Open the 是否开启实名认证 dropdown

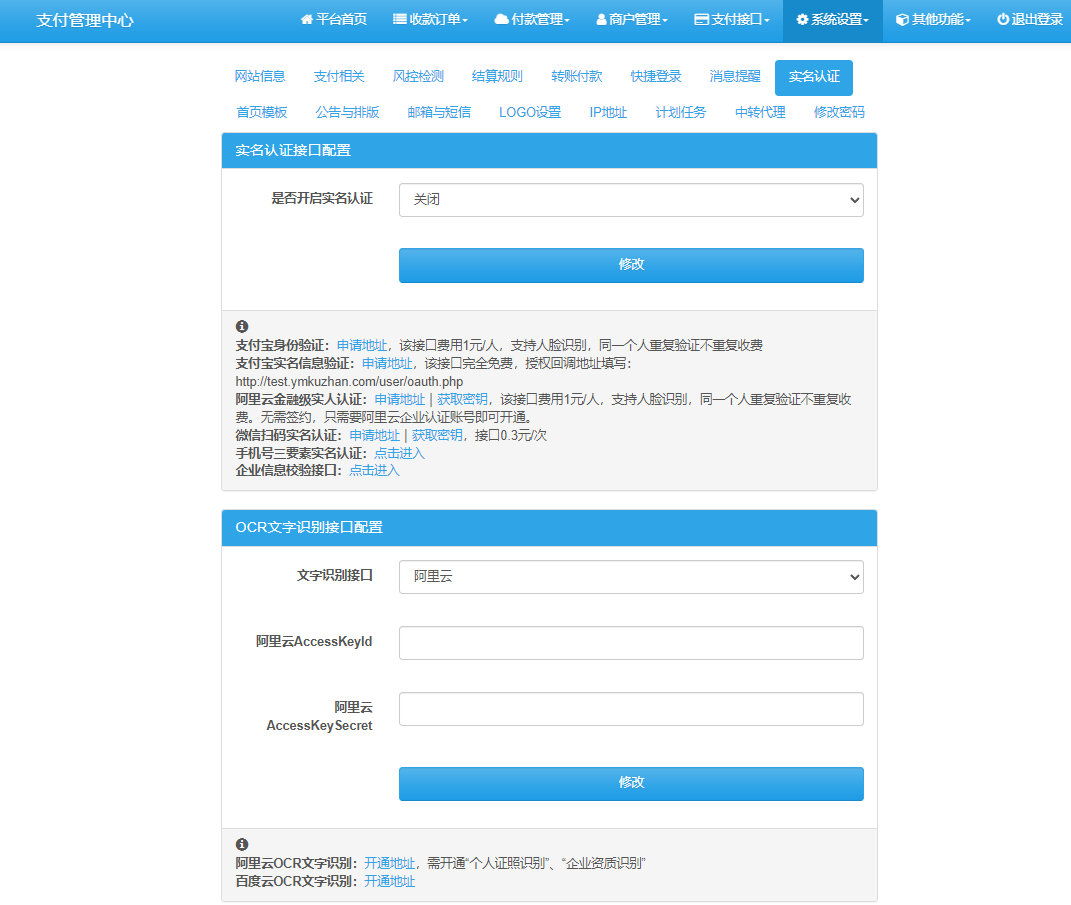[x=630, y=200]
